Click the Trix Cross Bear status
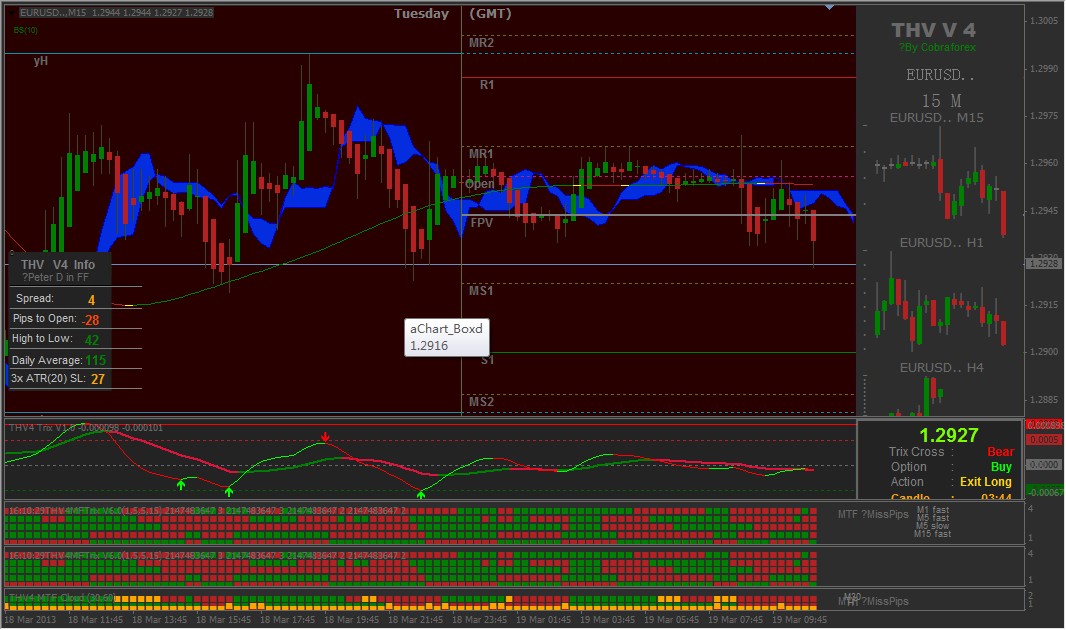This screenshot has width=1066, height=630. click(1001, 452)
